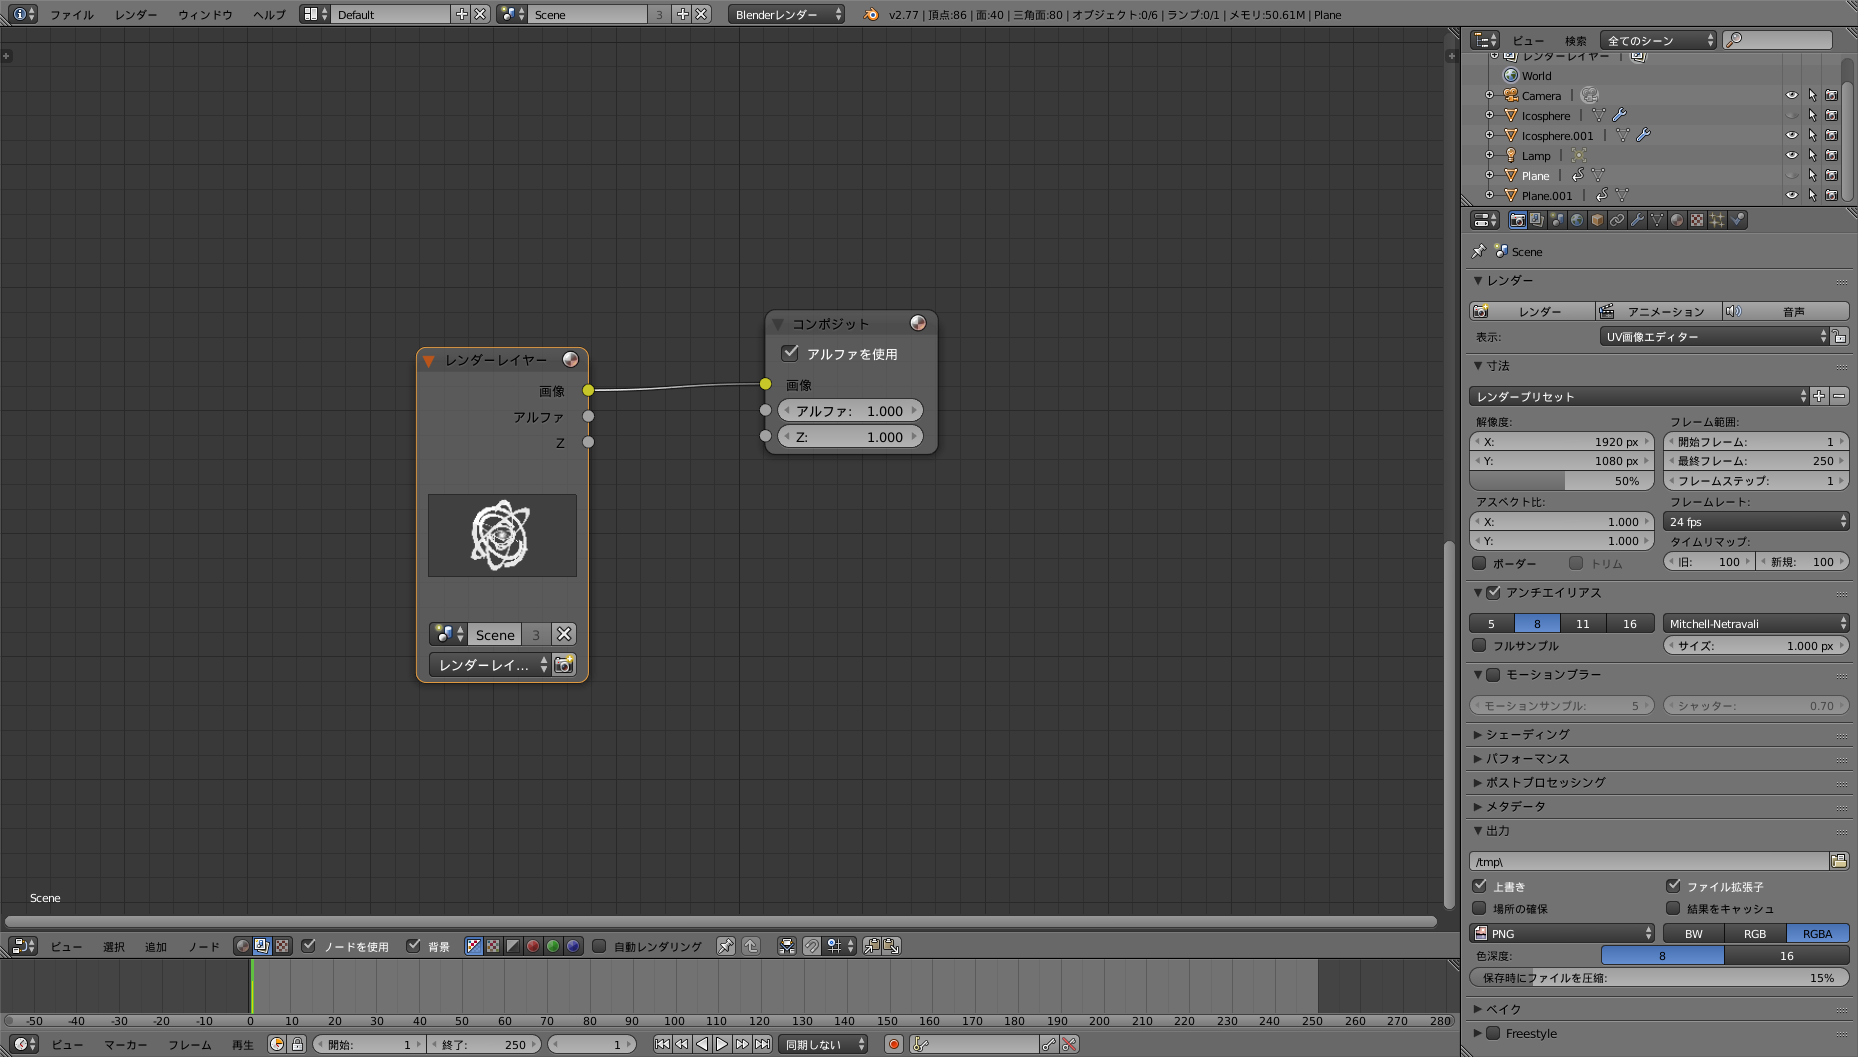The width and height of the screenshot is (1858, 1057).
Task: Click the folder icon next to output path
Action: (x=1839, y=861)
